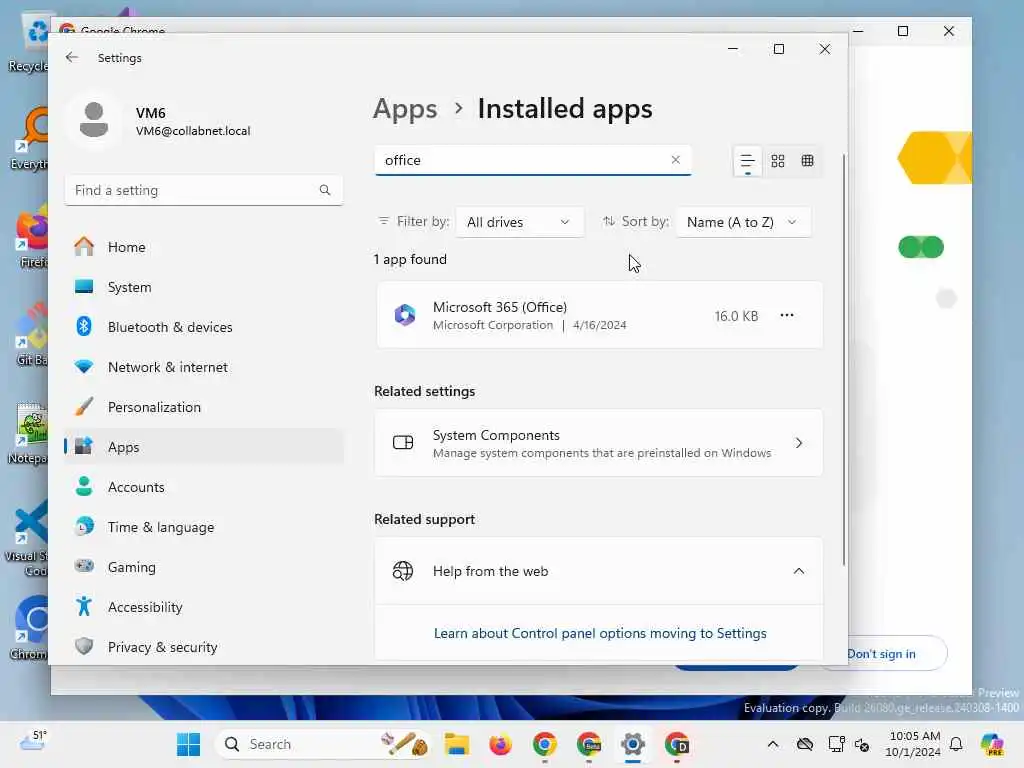
Task: Open Personalization settings
Action: pos(204,407)
